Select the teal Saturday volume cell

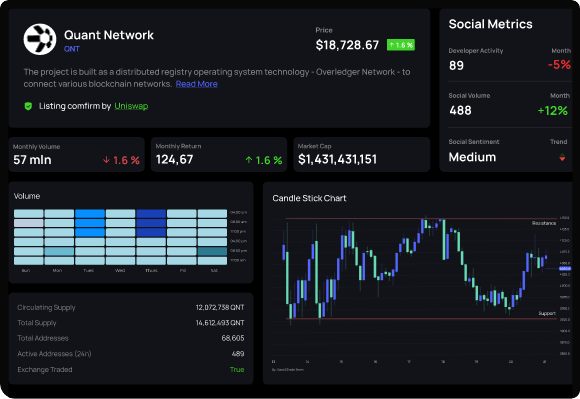(212, 251)
